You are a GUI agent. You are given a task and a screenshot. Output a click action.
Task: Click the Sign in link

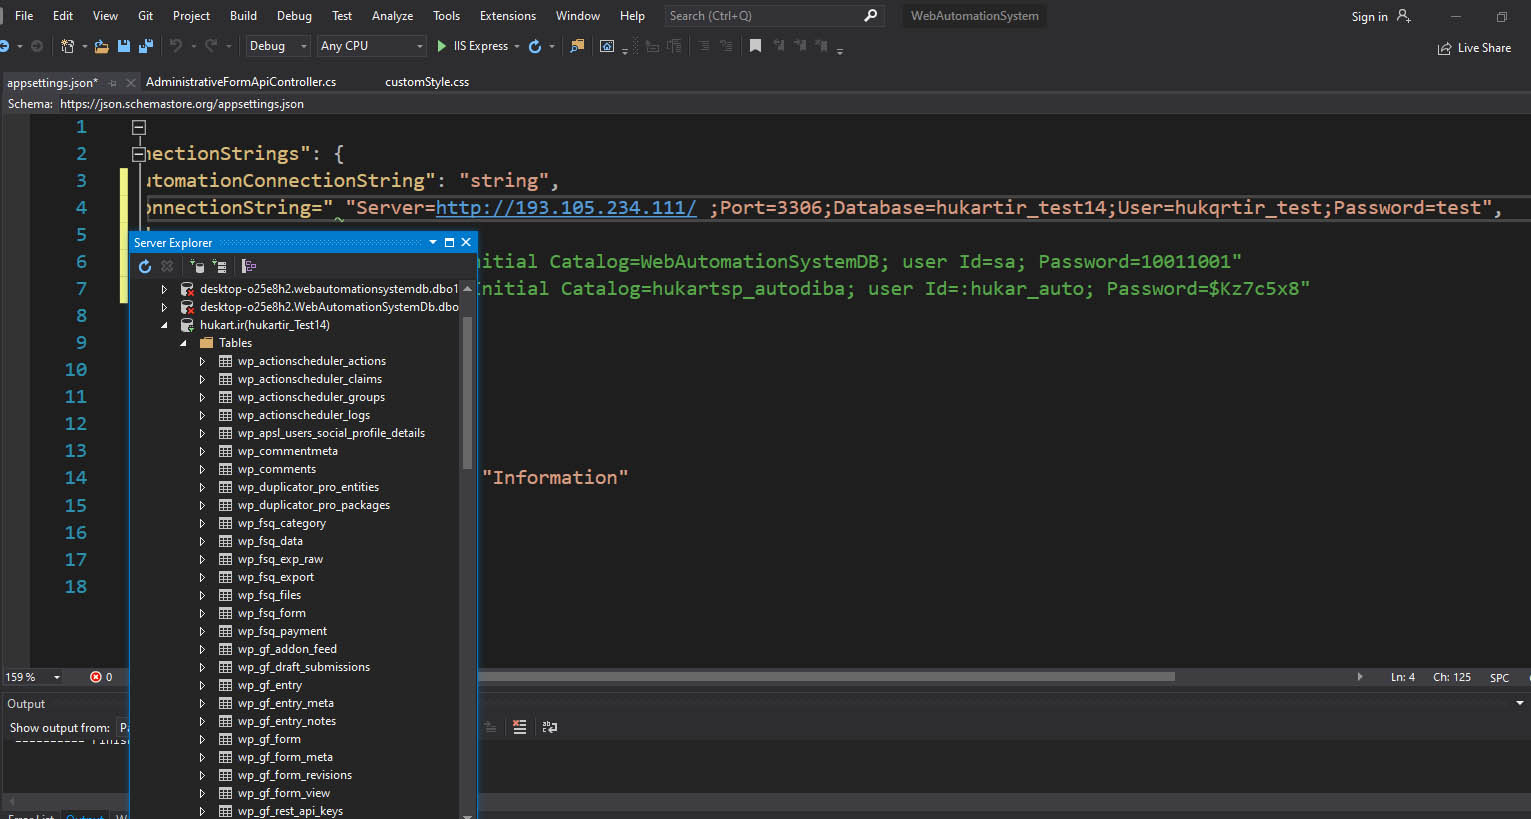click(1369, 17)
